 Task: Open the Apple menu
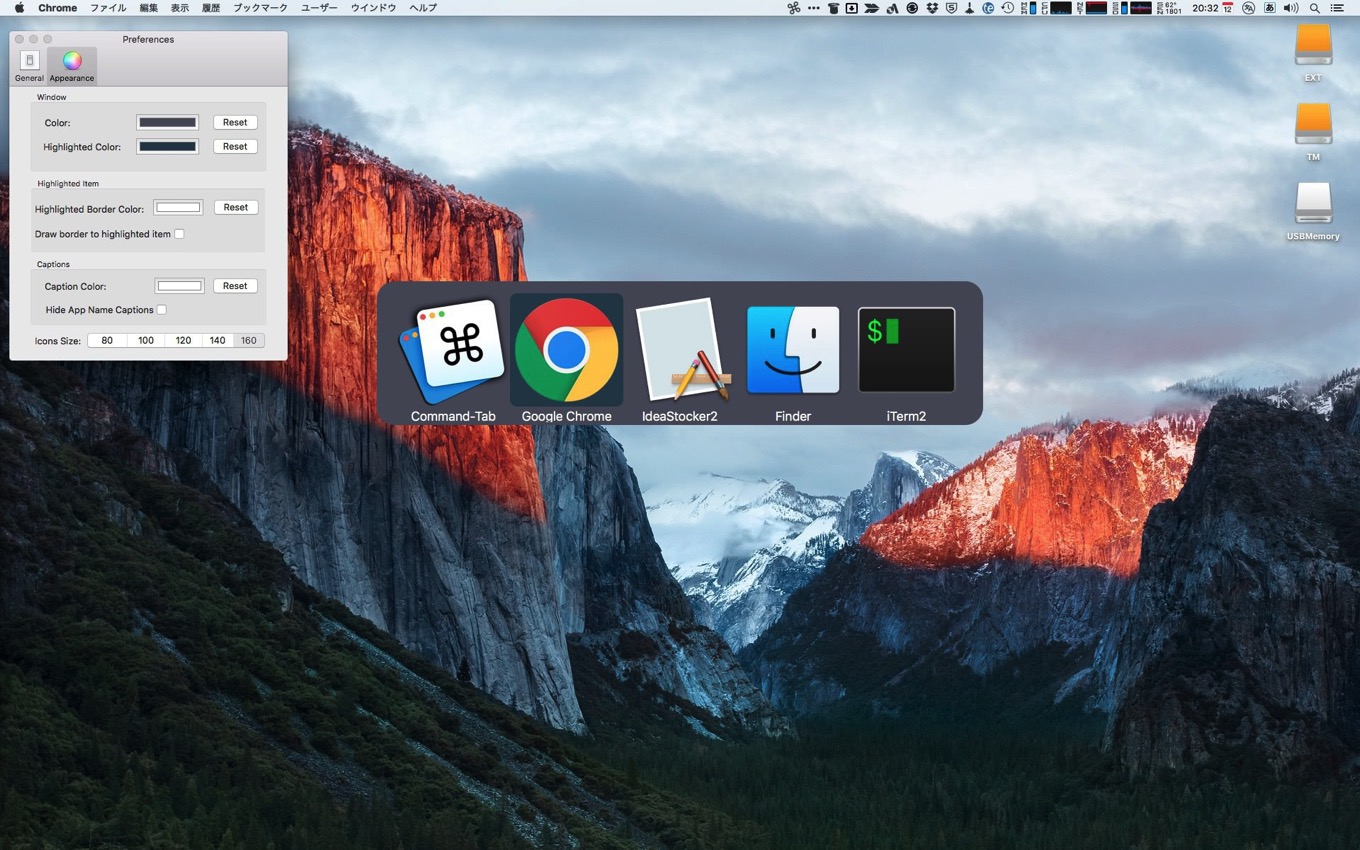click(19, 8)
